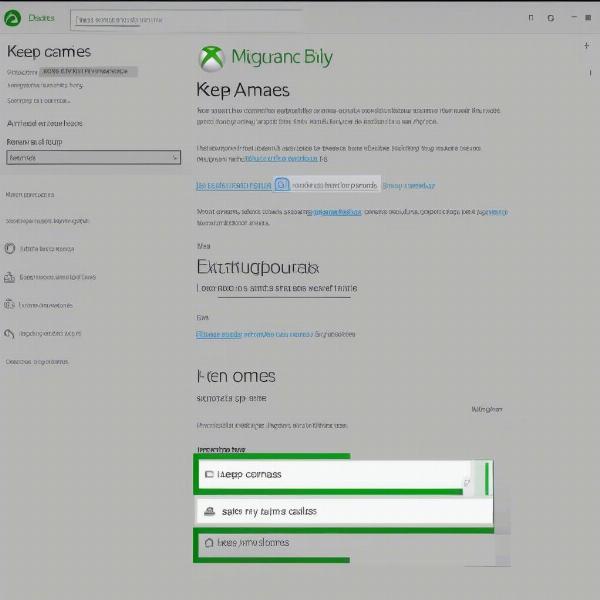This screenshot has width=600, height=600.
Task: Open the blue link right of the highlighted box
Action: (408, 186)
